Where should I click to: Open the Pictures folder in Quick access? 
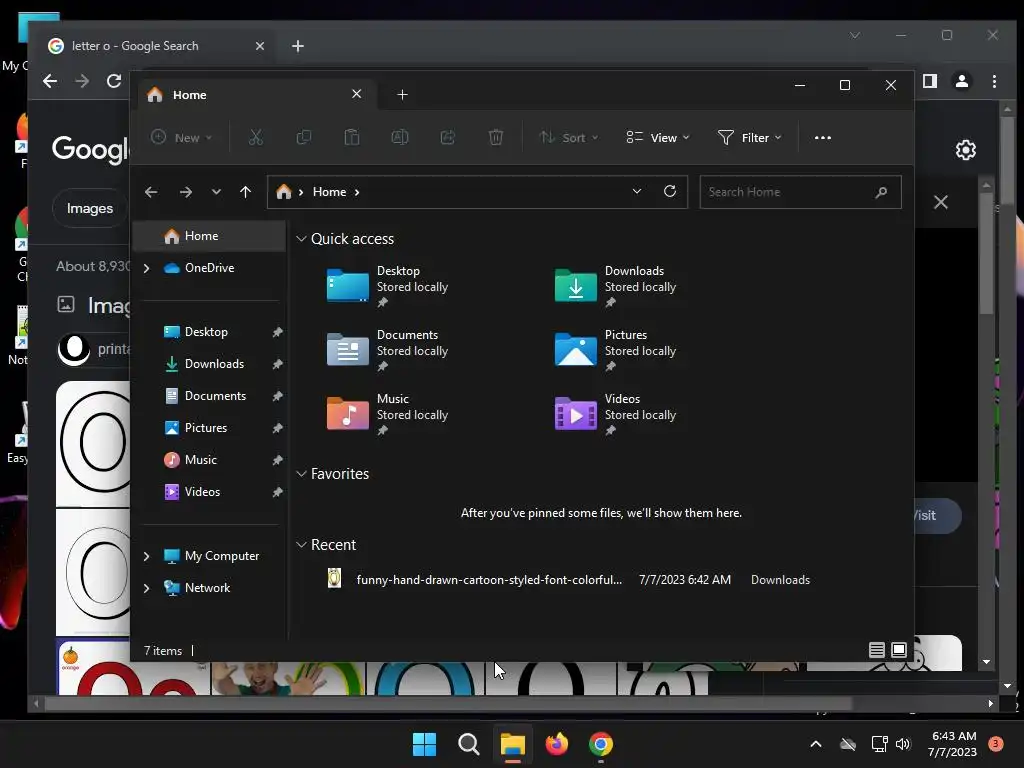[x=616, y=350]
